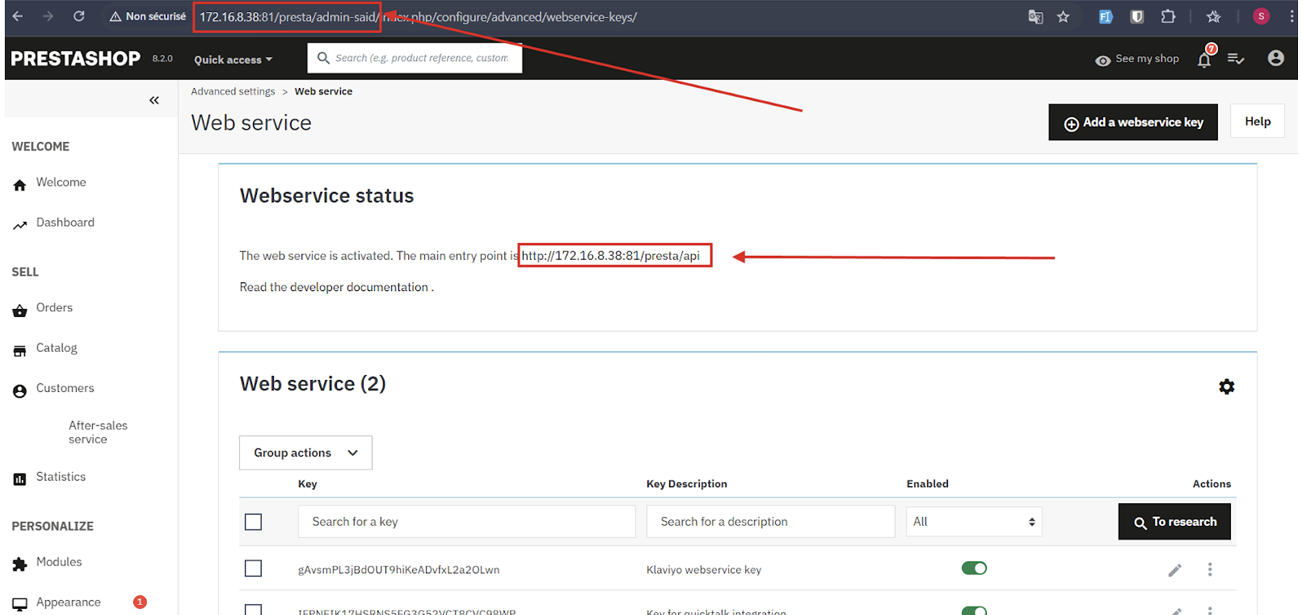This screenshot has width=1303, height=615.
Task: Open the Catalog menu
Action: click(x=45, y=348)
